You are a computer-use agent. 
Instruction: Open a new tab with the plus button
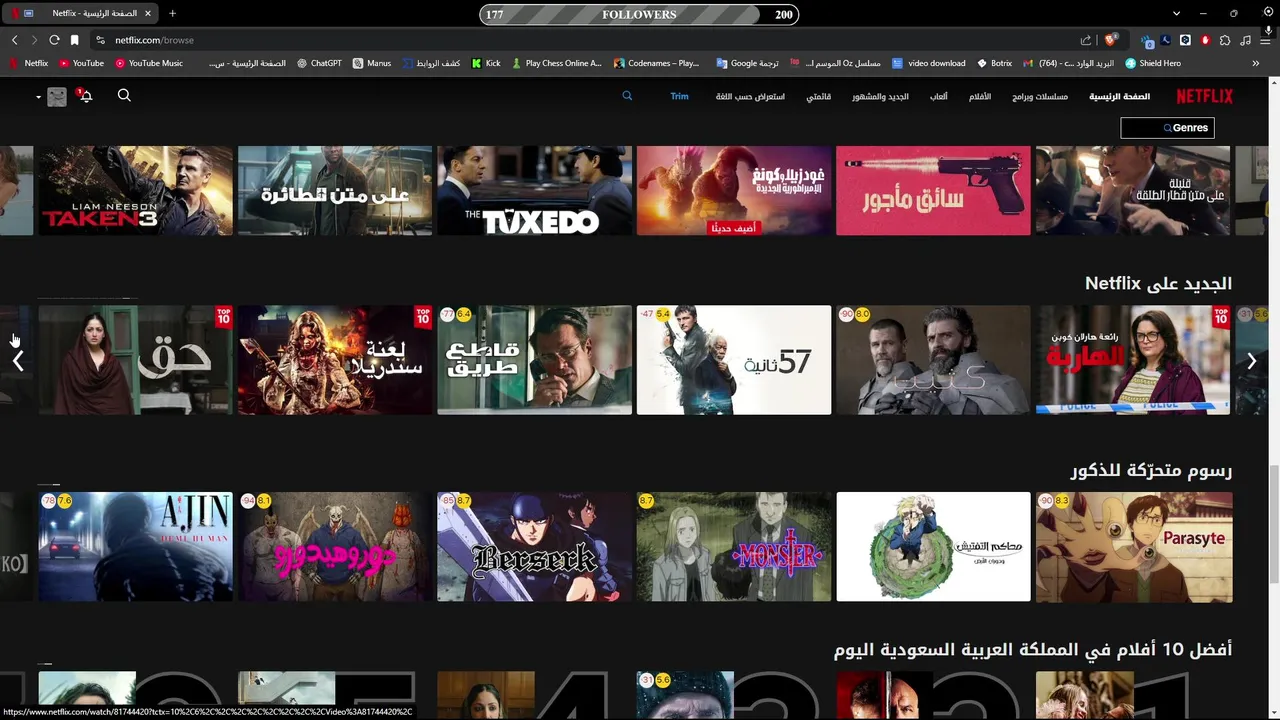coord(172,14)
